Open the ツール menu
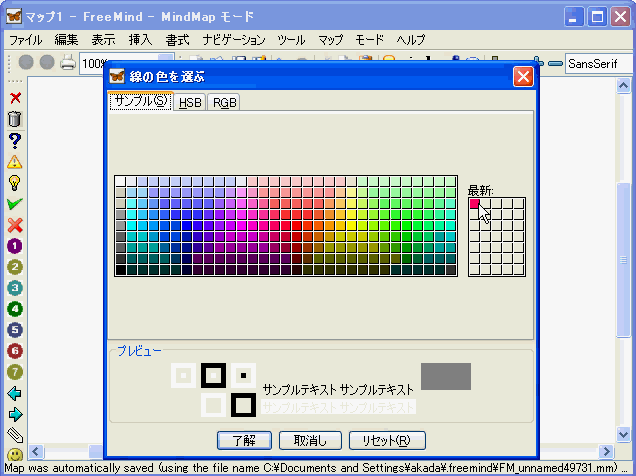The image size is (636, 476). pyautogui.click(x=291, y=40)
